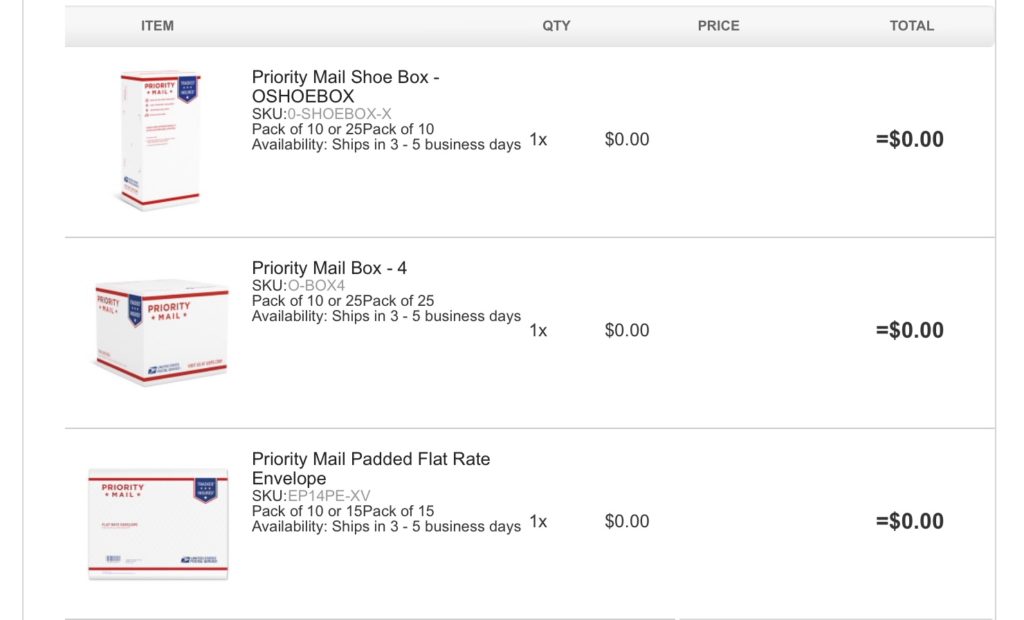The width and height of the screenshot is (1024, 620).
Task: Click the Shoe Box row =$0.00 total
Action: (x=910, y=139)
